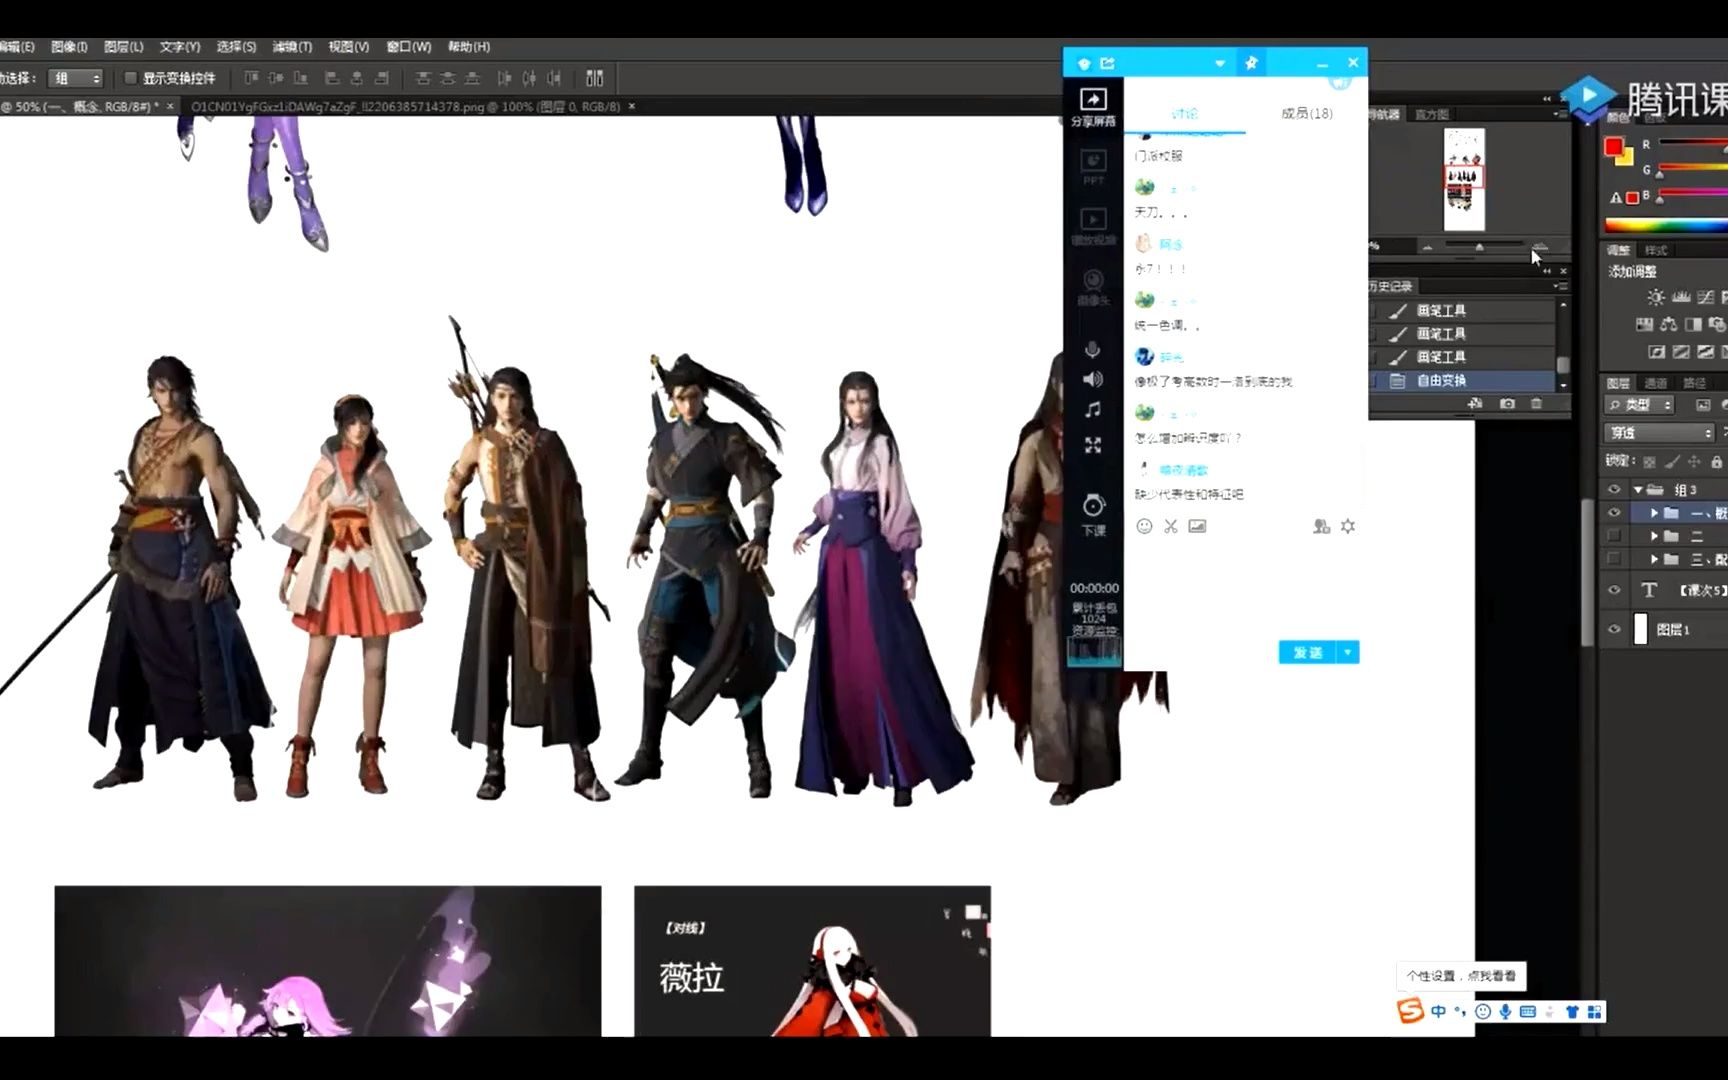Close the 50% (一、概念) document tab
This screenshot has width=1728, height=1080.
(x=170, y=106)
